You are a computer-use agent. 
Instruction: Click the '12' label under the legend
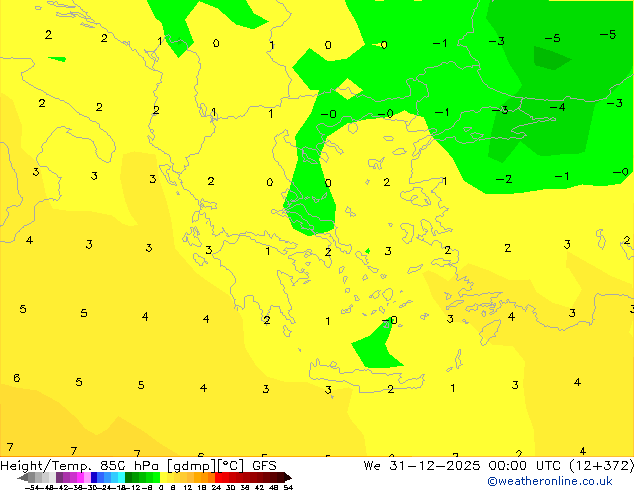(x=188, y=487)
